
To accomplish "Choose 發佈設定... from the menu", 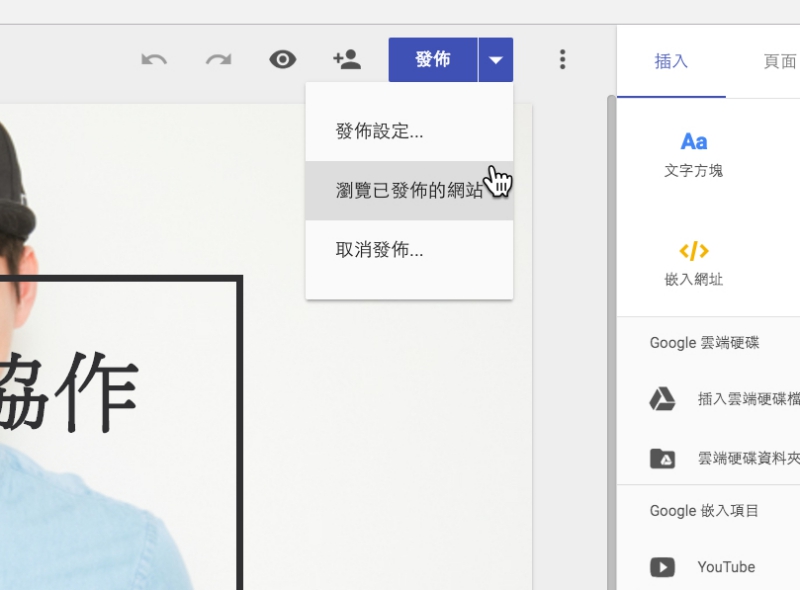I will tap(380, 131).
